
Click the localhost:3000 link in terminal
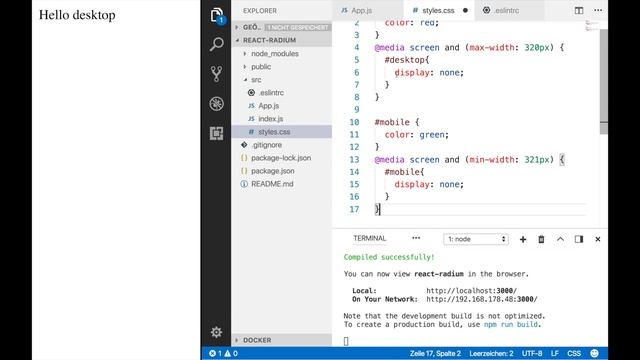pyautogui.click(x=471, y=291)
